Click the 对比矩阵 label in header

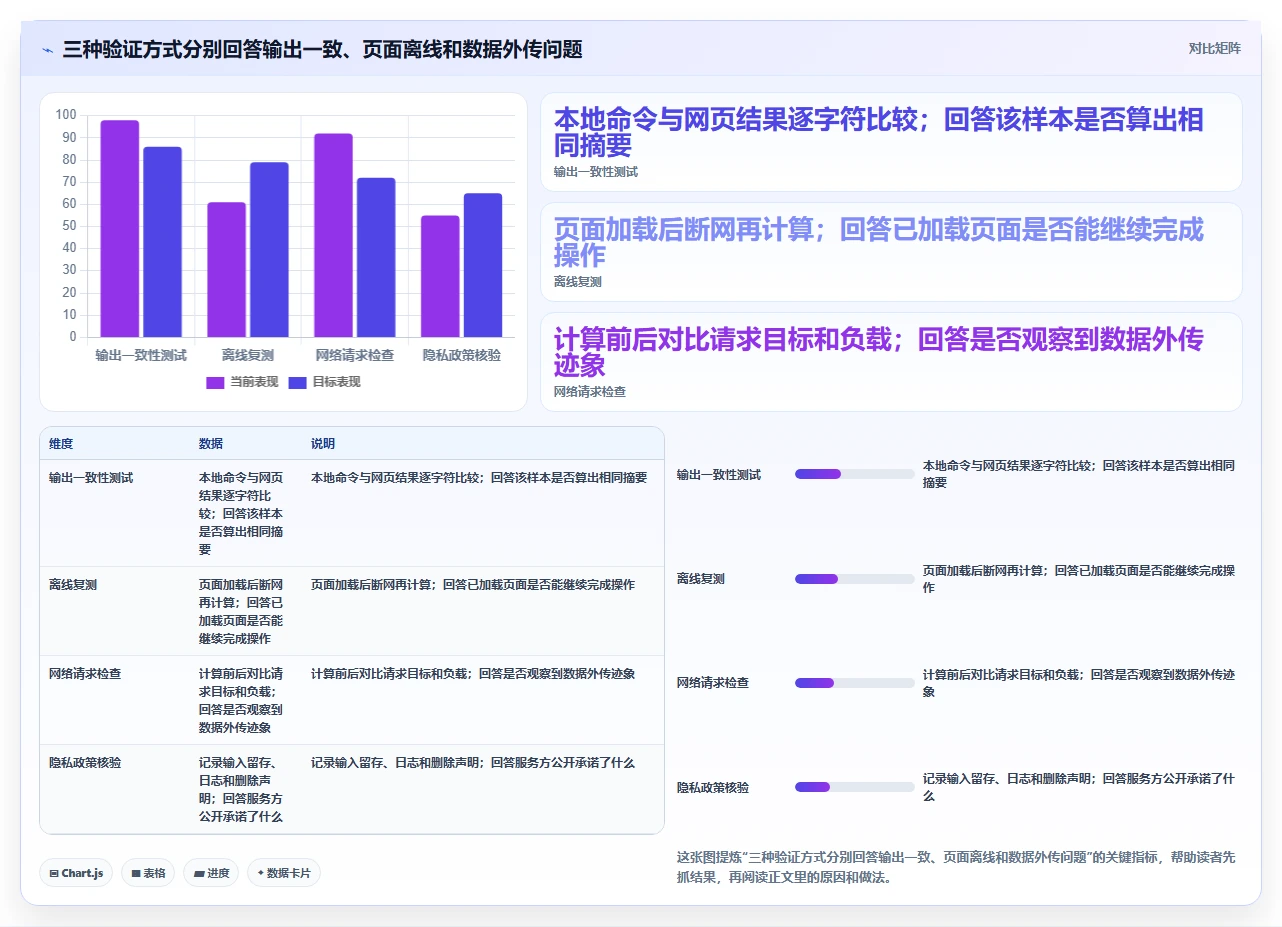coord(1214,48)
